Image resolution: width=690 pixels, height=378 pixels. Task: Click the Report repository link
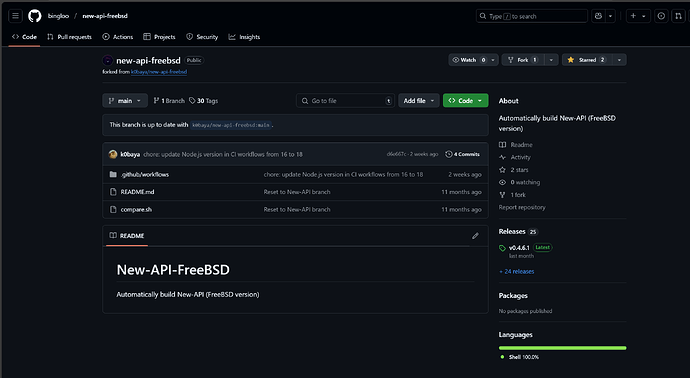[x=522, y=207]
